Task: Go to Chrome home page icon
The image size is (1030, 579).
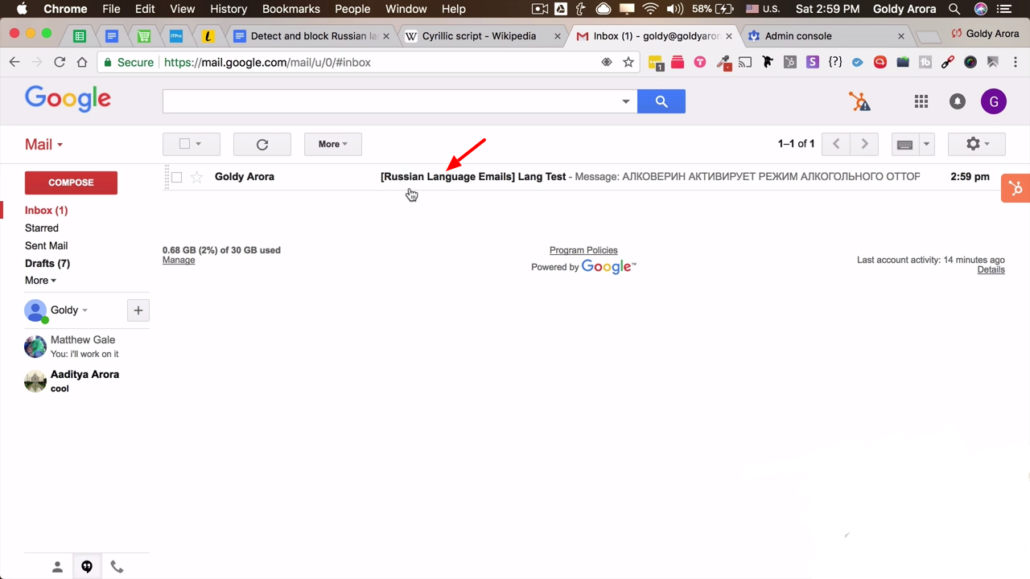Action: point(81,62)
